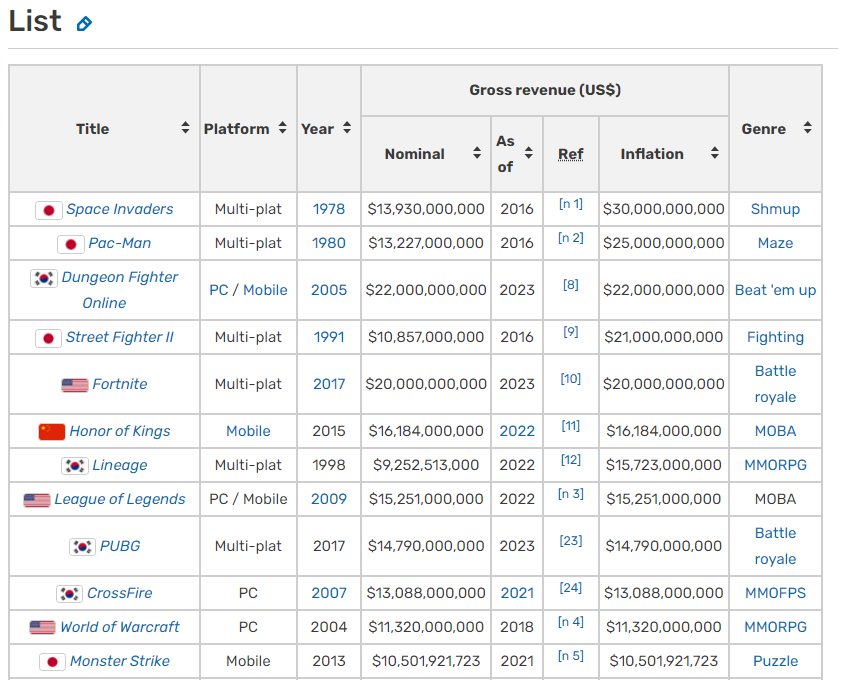Click the US flag beside League of Legends

pos(37,500)
